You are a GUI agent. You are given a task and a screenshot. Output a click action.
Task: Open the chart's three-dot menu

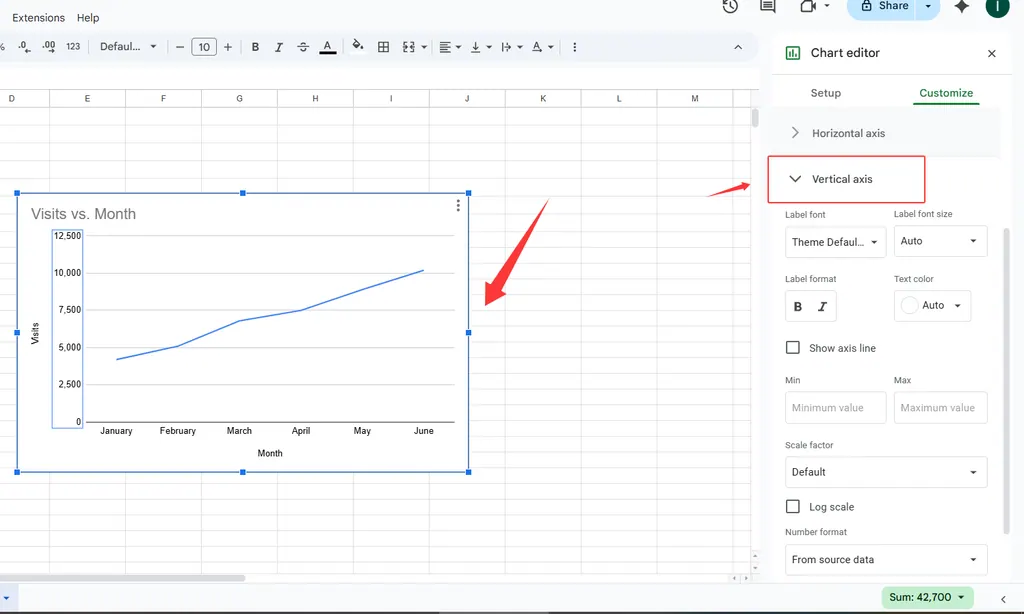pyautogui.click(x=458, y=206)
